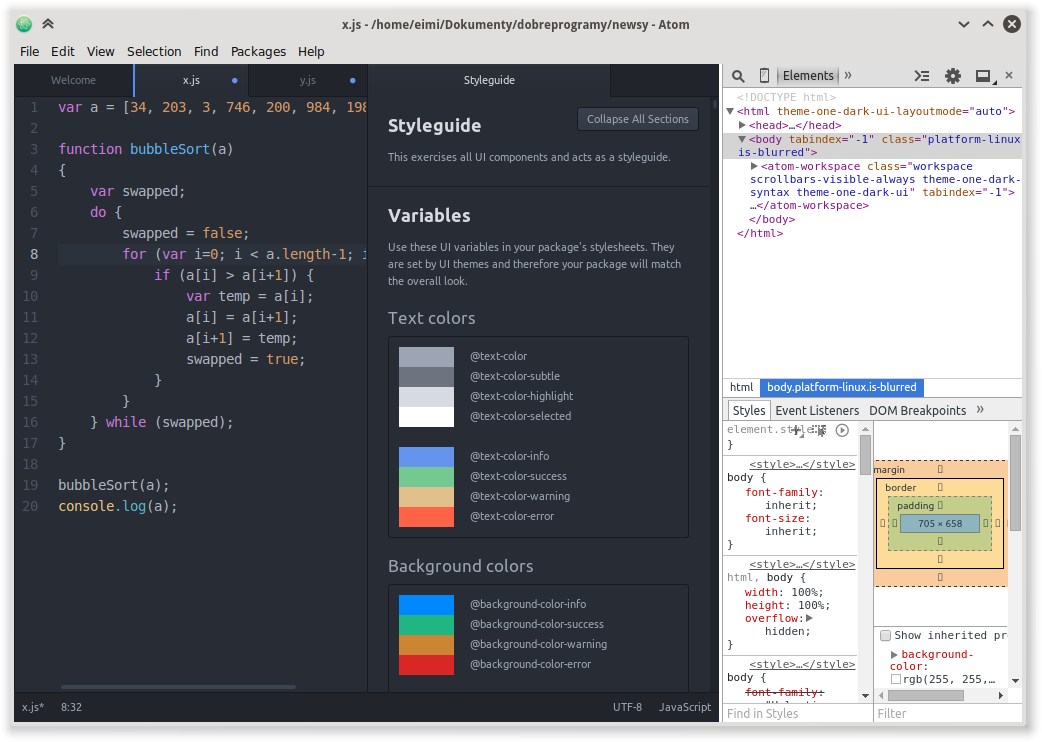
Task: Click the animation controls play icon
Action: click(842, 430)
